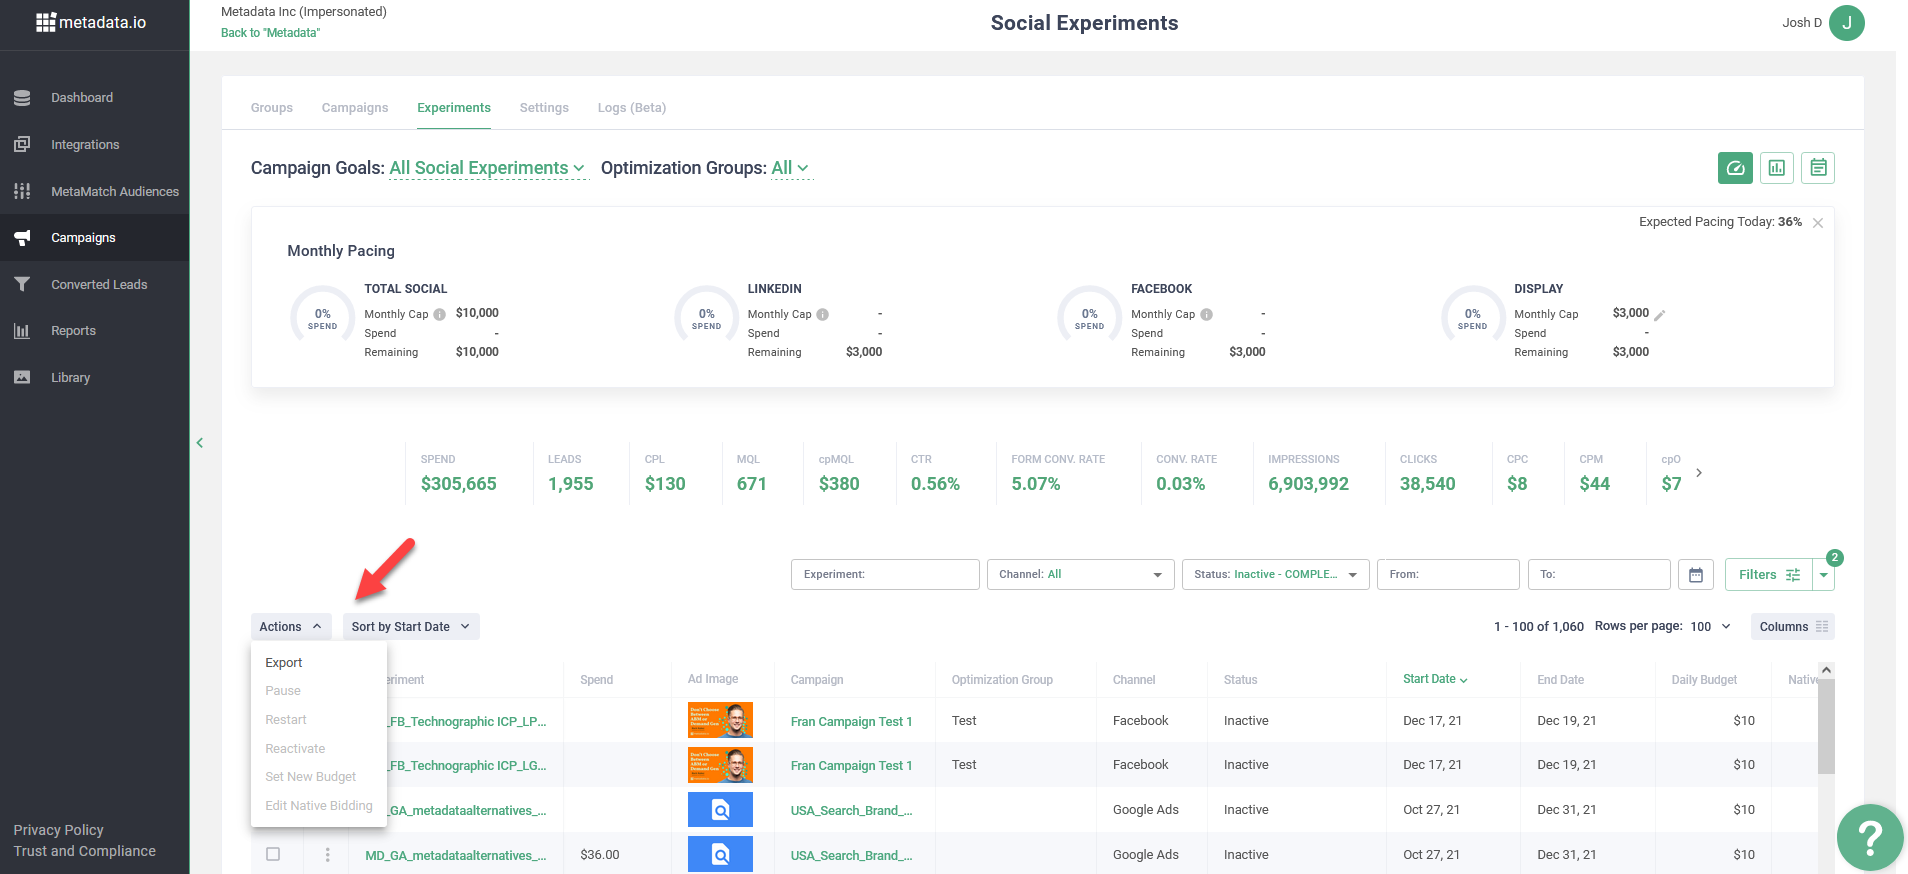Image resolution: width=1908 pixels, height=874 pixels.
Task: Choose Export from the Actions menu
Action: click(x=284, y=663)
